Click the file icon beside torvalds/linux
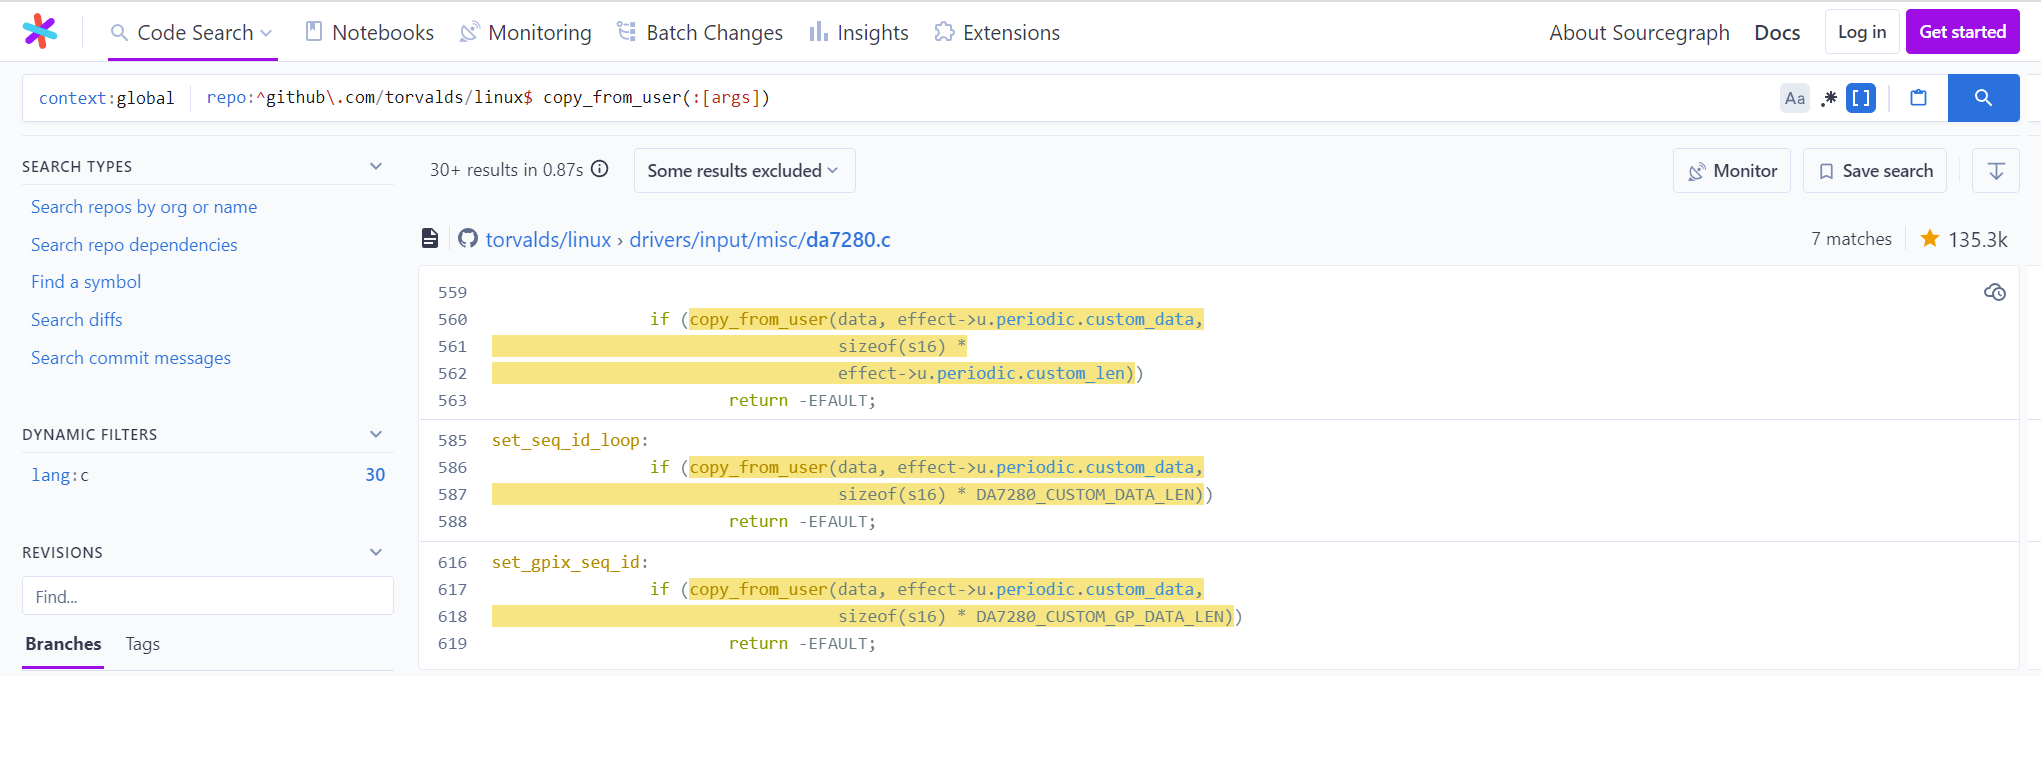 click(430, 238)
